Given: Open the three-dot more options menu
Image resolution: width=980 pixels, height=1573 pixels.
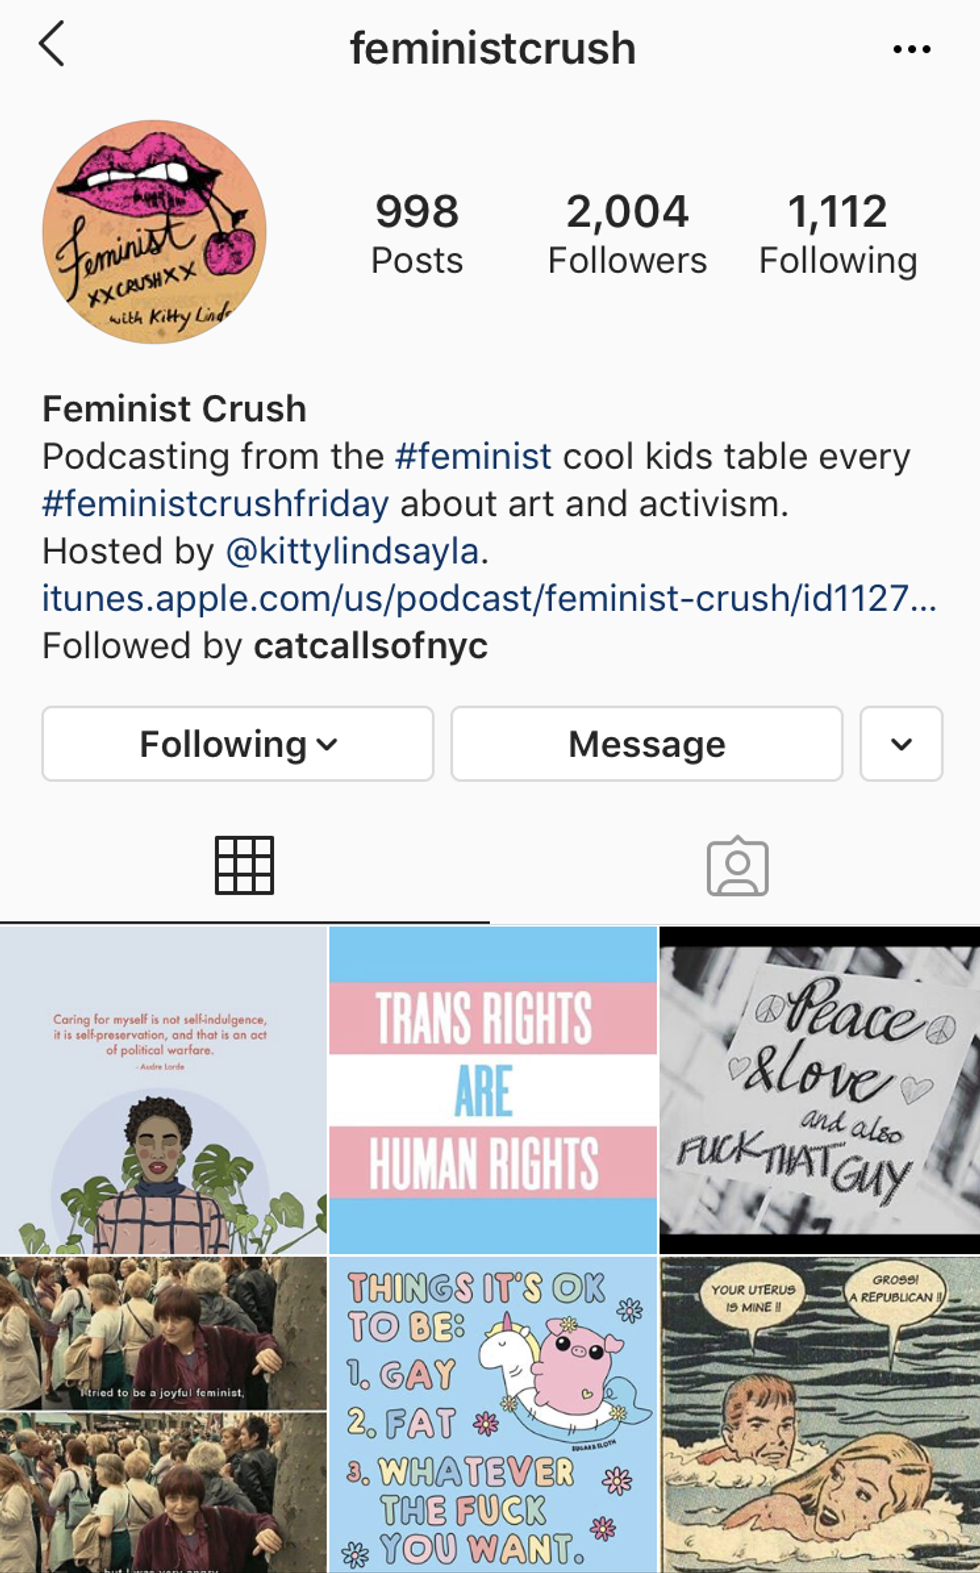Looking at the screenshot, I should coord(911,49).
